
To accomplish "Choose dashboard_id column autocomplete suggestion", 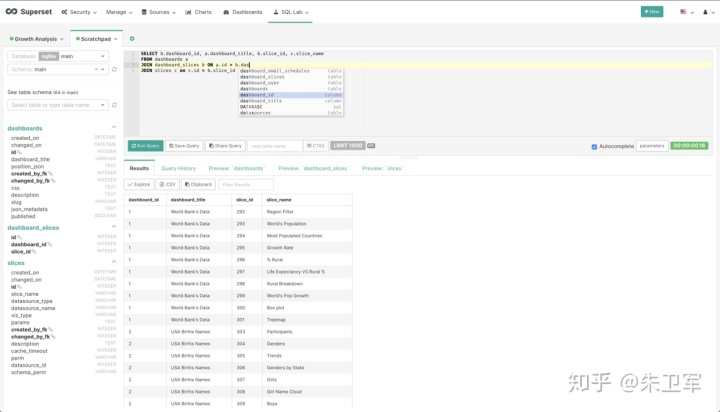I will coord(291,95).
